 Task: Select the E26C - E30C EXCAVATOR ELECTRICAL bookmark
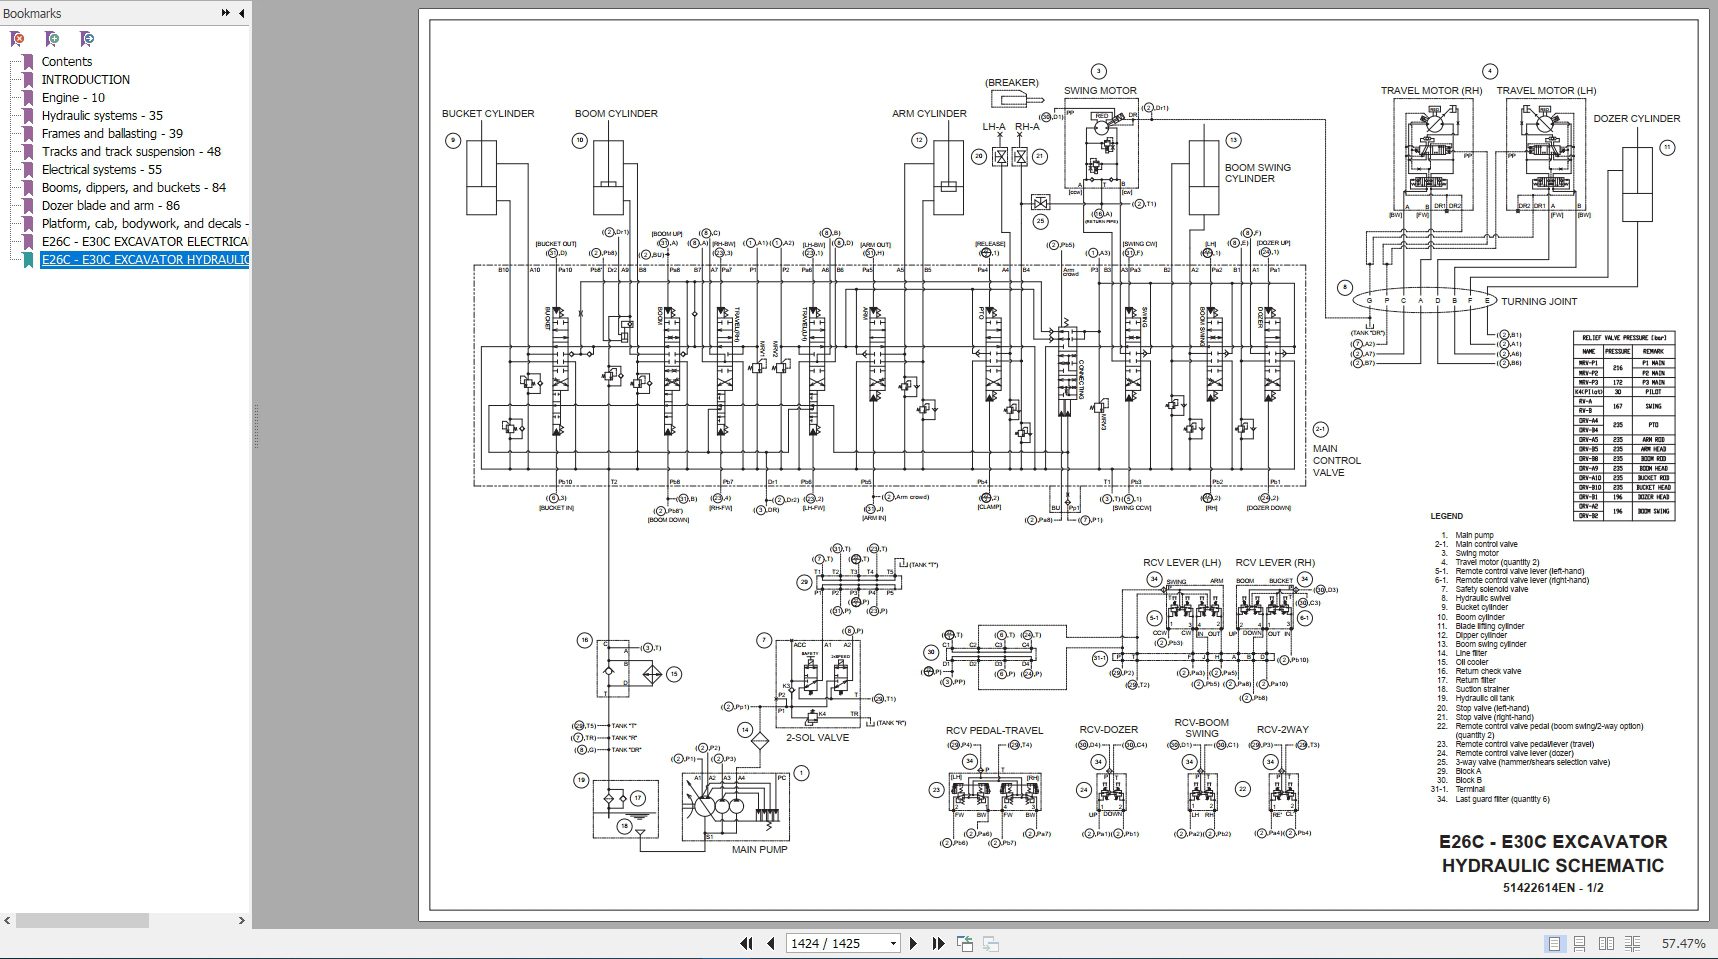pos(146,240)
